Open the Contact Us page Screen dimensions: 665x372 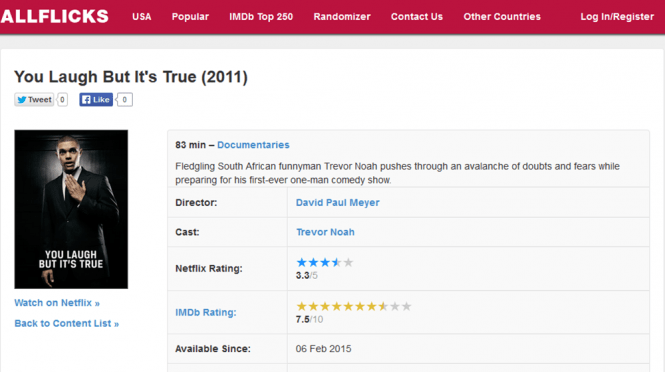pyautogui.click(x=417, y=17)
